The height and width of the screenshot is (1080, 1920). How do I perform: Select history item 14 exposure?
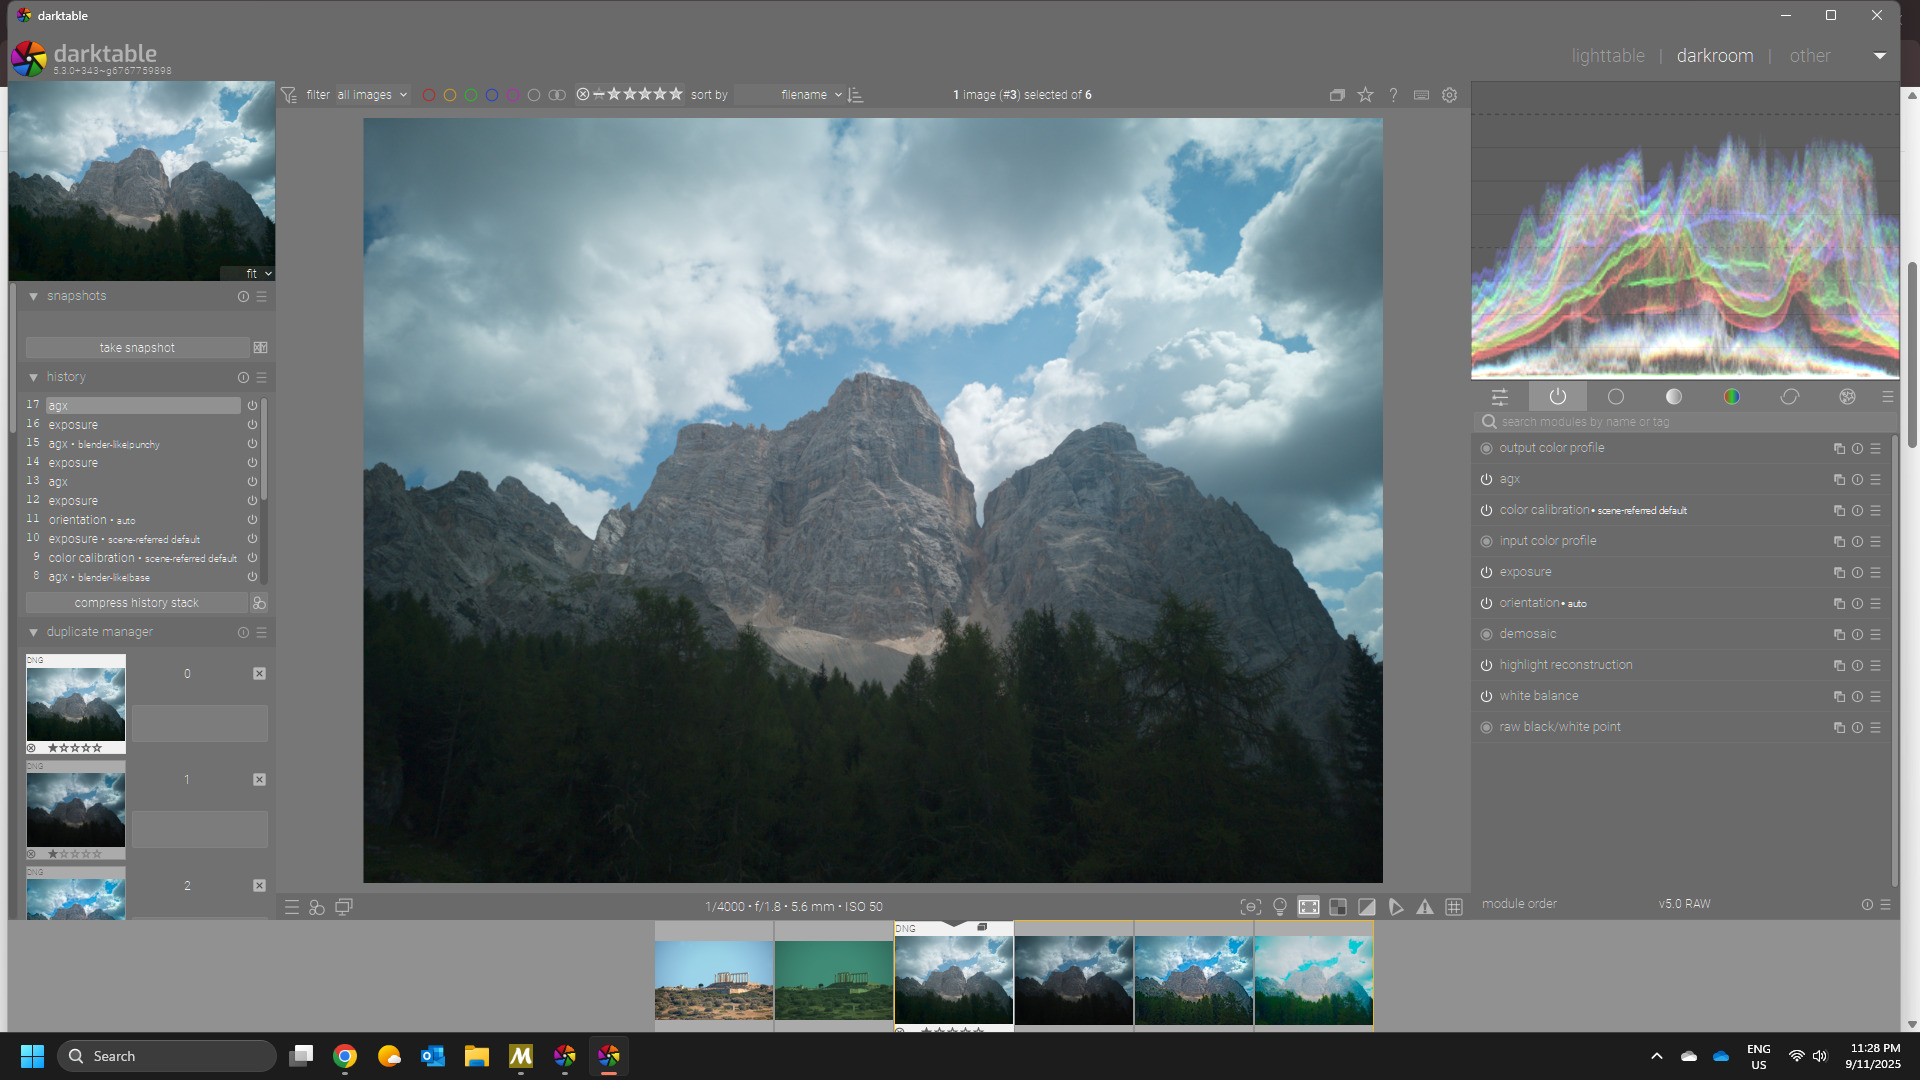(73, 463)
